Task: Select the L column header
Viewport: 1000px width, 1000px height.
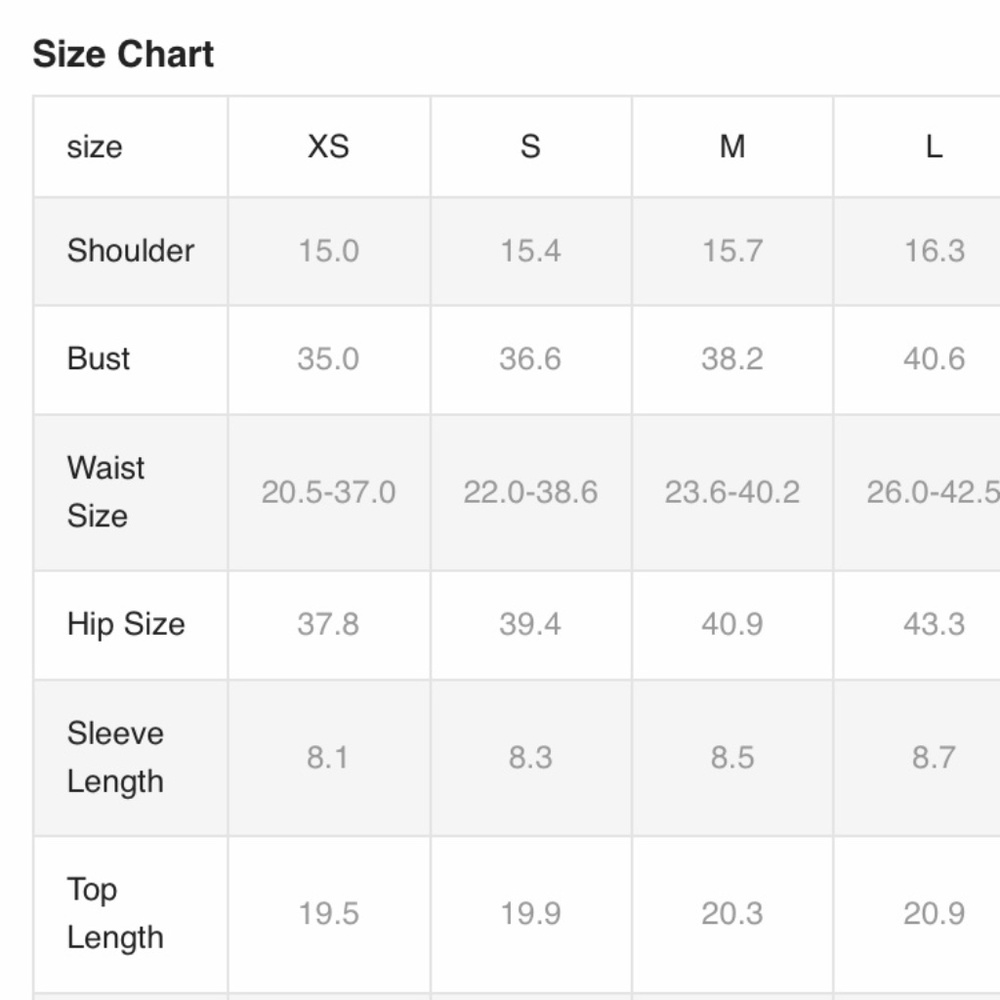Action: point(933,147)
